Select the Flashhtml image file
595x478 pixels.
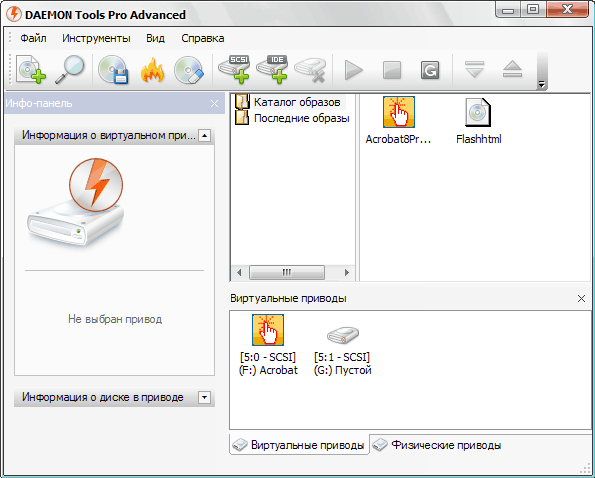tap(479, 121)
